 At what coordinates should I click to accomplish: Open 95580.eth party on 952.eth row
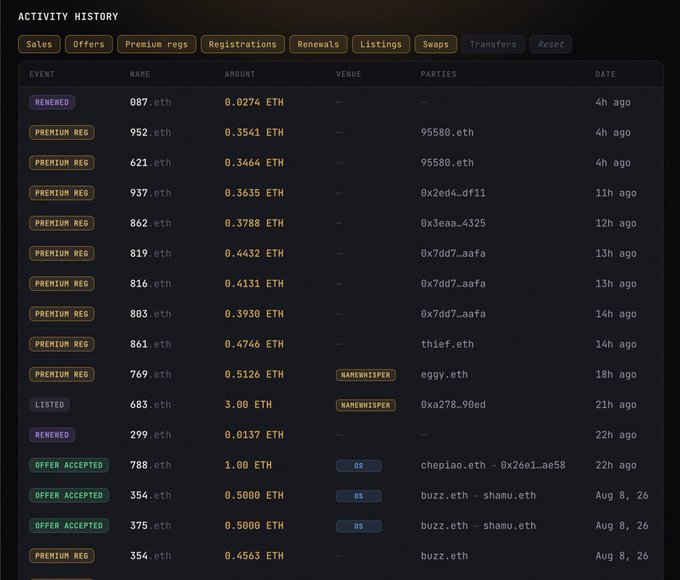coord(447,132)
